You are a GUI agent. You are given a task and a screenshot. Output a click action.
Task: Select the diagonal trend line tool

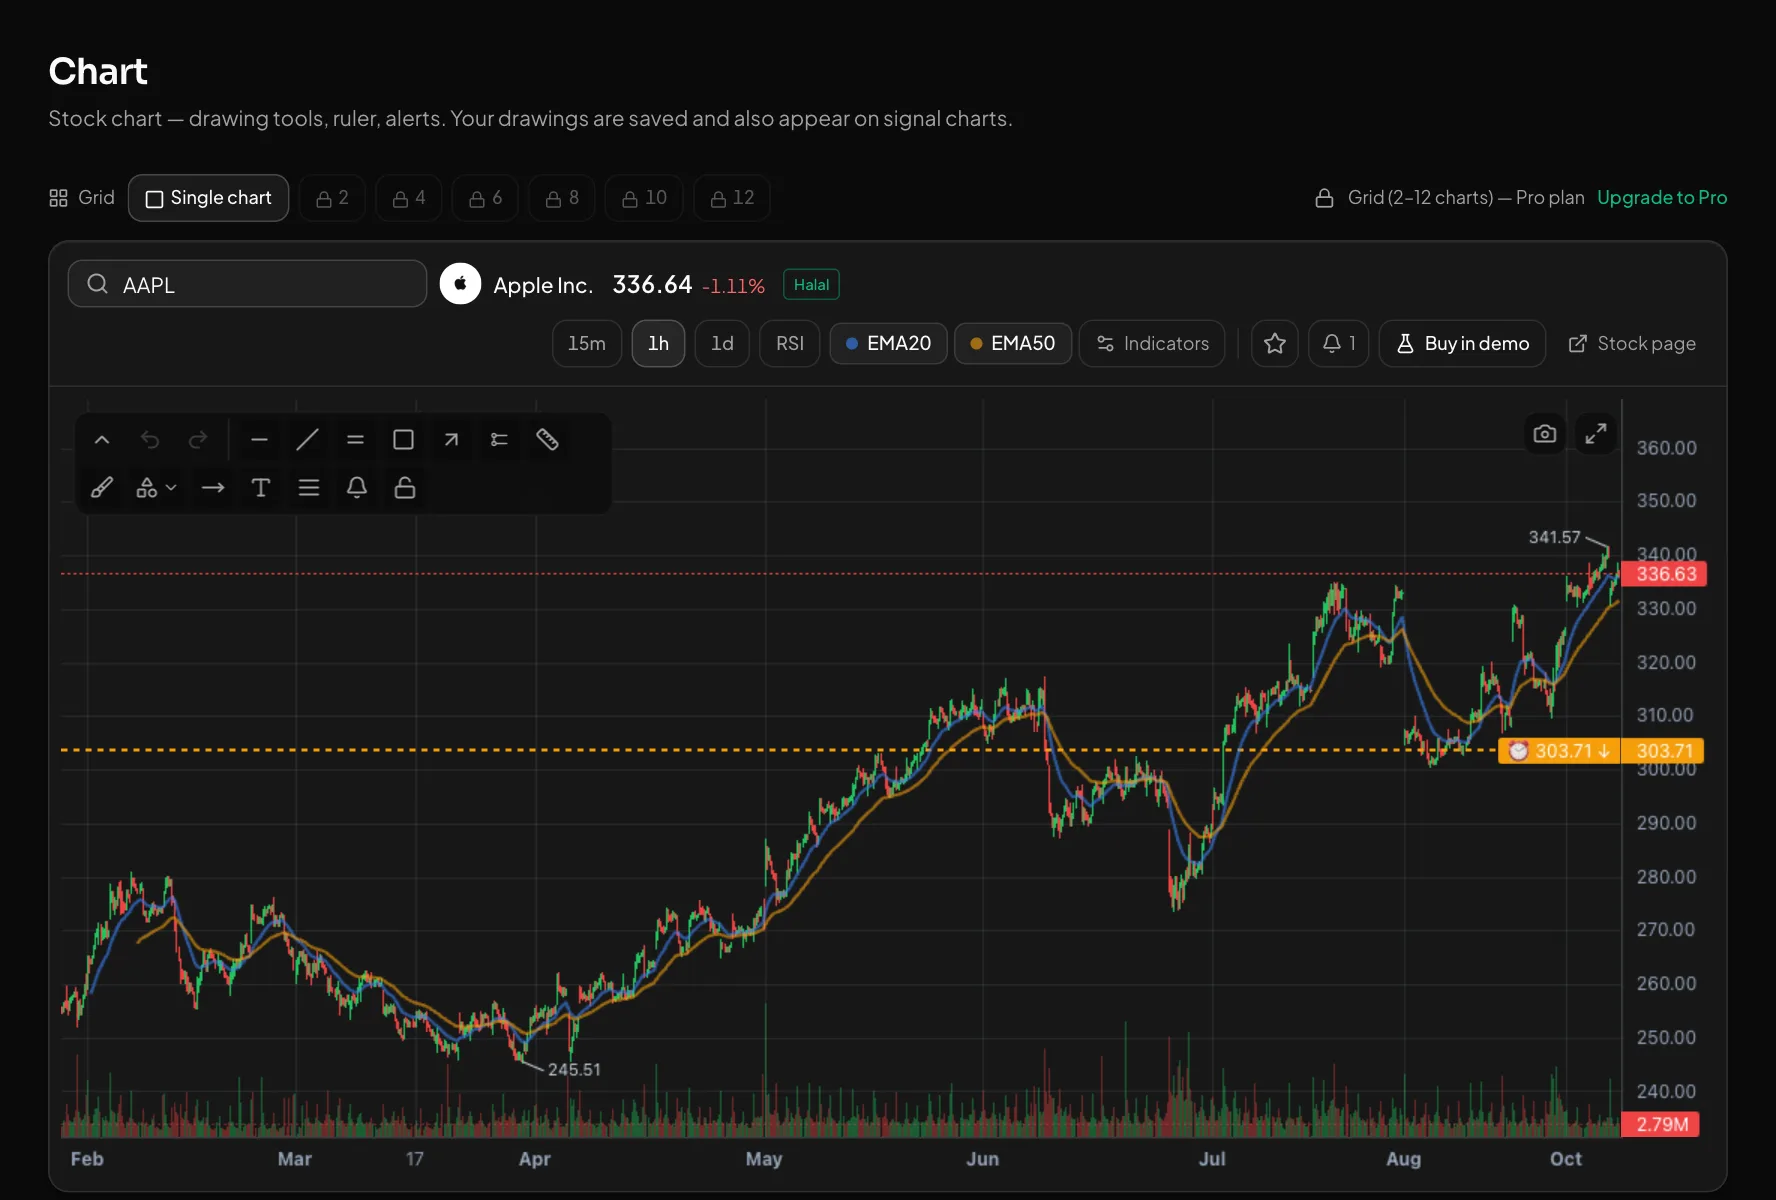[307, 440]
